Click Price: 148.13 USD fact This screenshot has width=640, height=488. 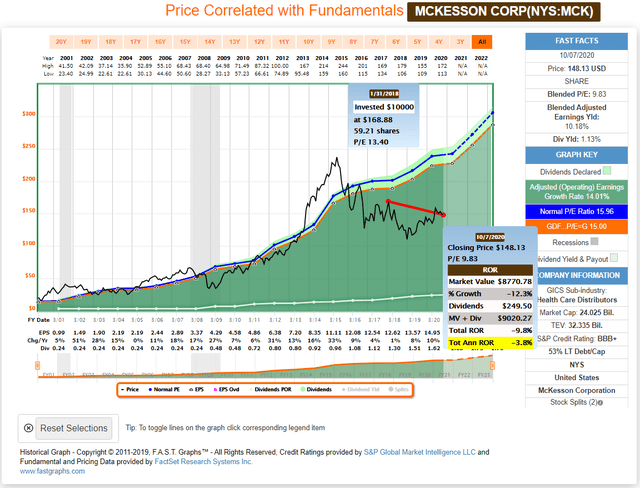(x=576, y=69)
